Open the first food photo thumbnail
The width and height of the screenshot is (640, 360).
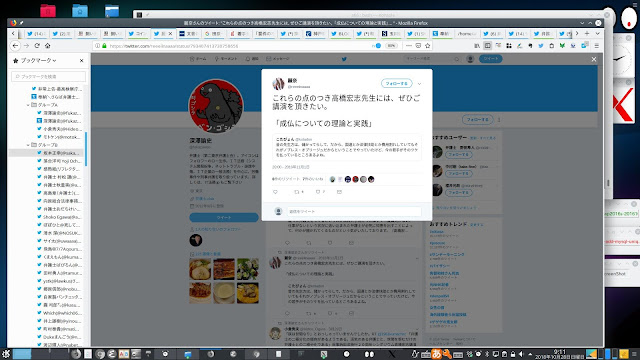click(200, 269)
